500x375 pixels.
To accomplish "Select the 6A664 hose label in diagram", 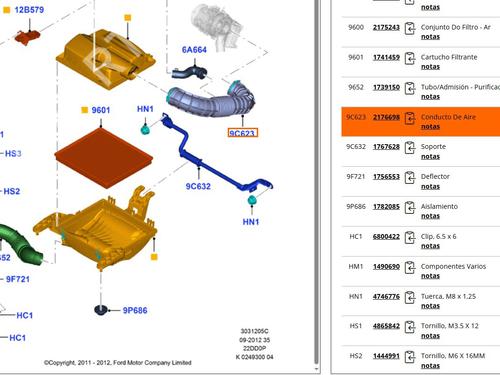I will pyautogui.click(x=194, y=50).
